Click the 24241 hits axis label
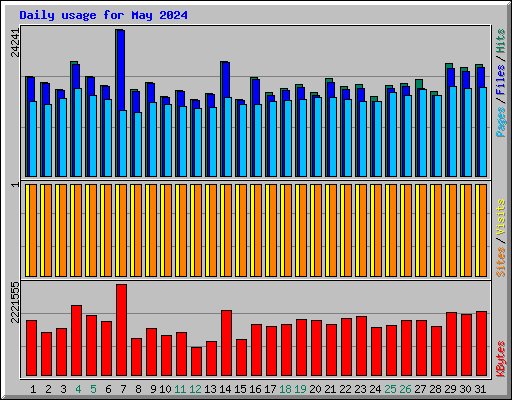512x400 pixels. click(15, 42)
